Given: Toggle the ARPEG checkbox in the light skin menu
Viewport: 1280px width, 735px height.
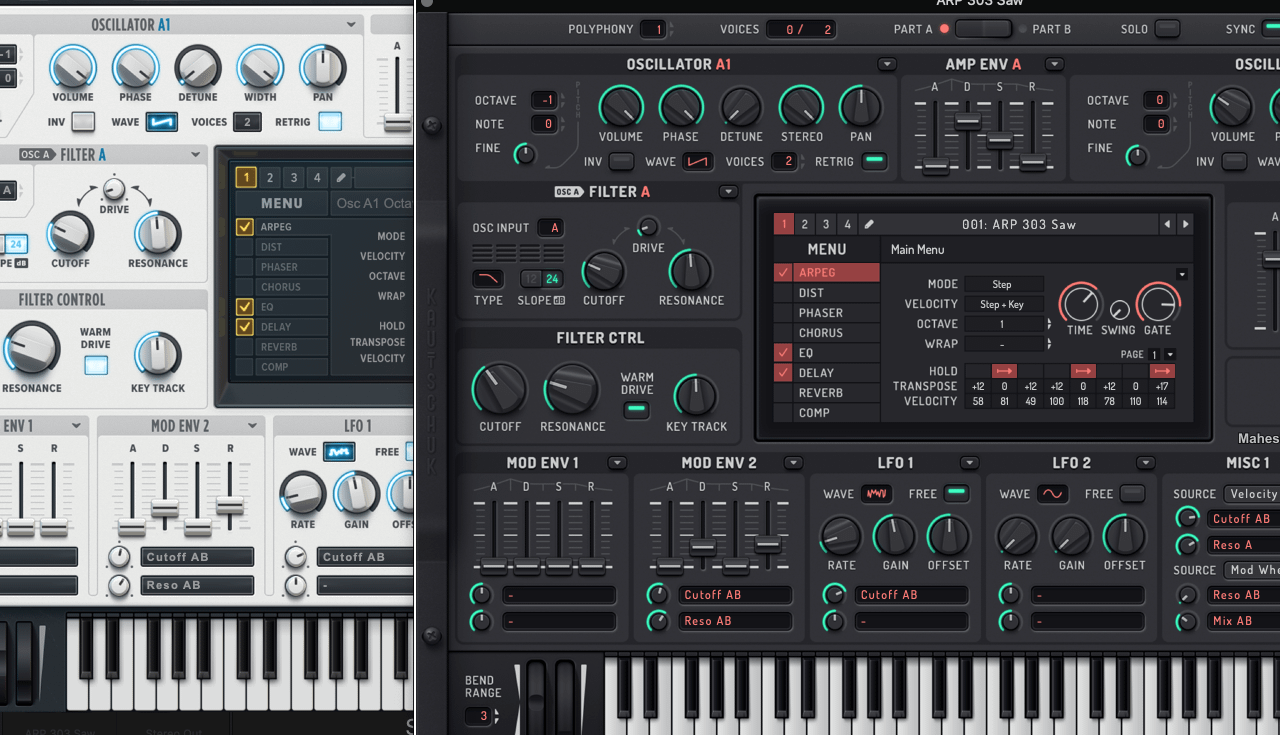Looking at the screenshot, I should coord(244,227).
